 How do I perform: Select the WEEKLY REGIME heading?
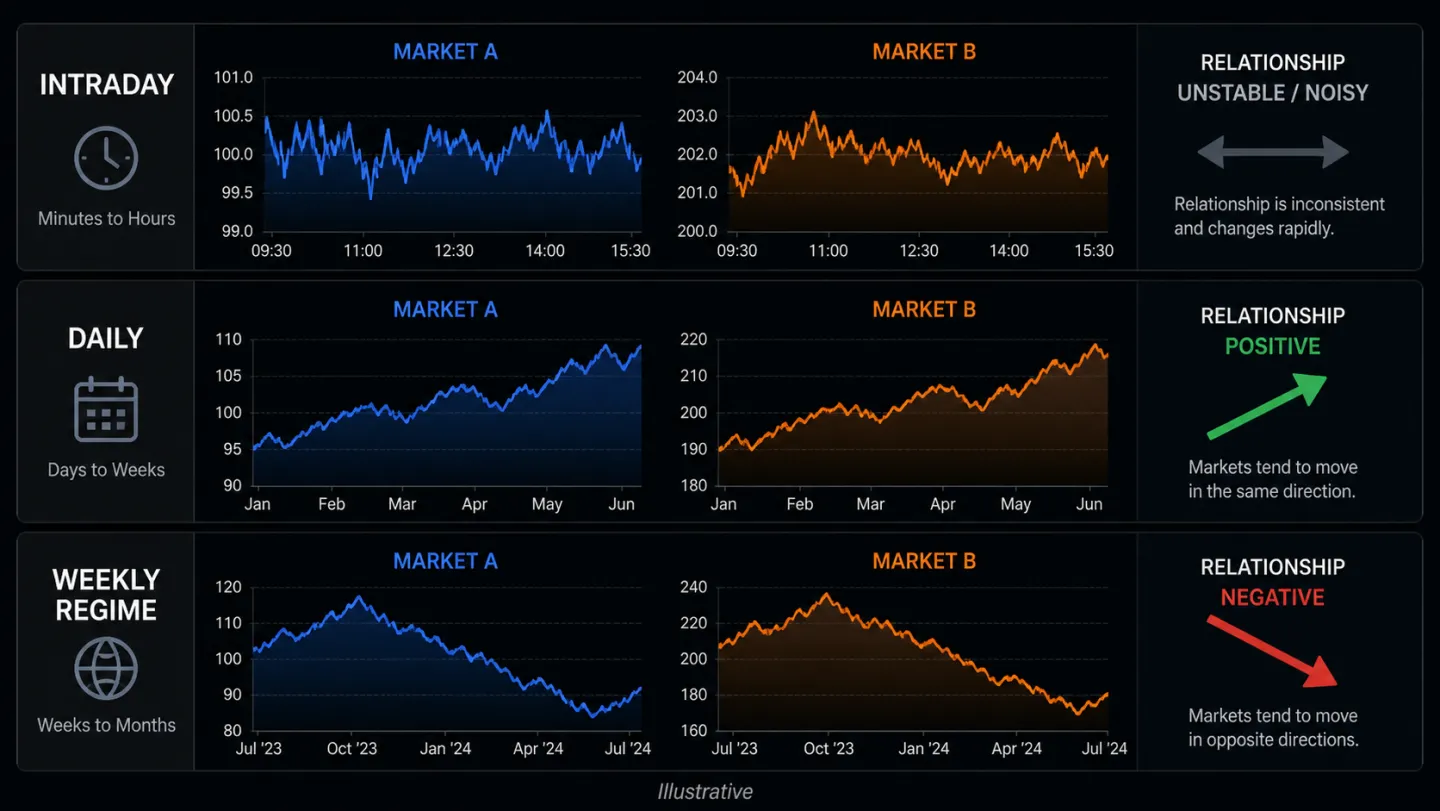[x=106, y=595]
